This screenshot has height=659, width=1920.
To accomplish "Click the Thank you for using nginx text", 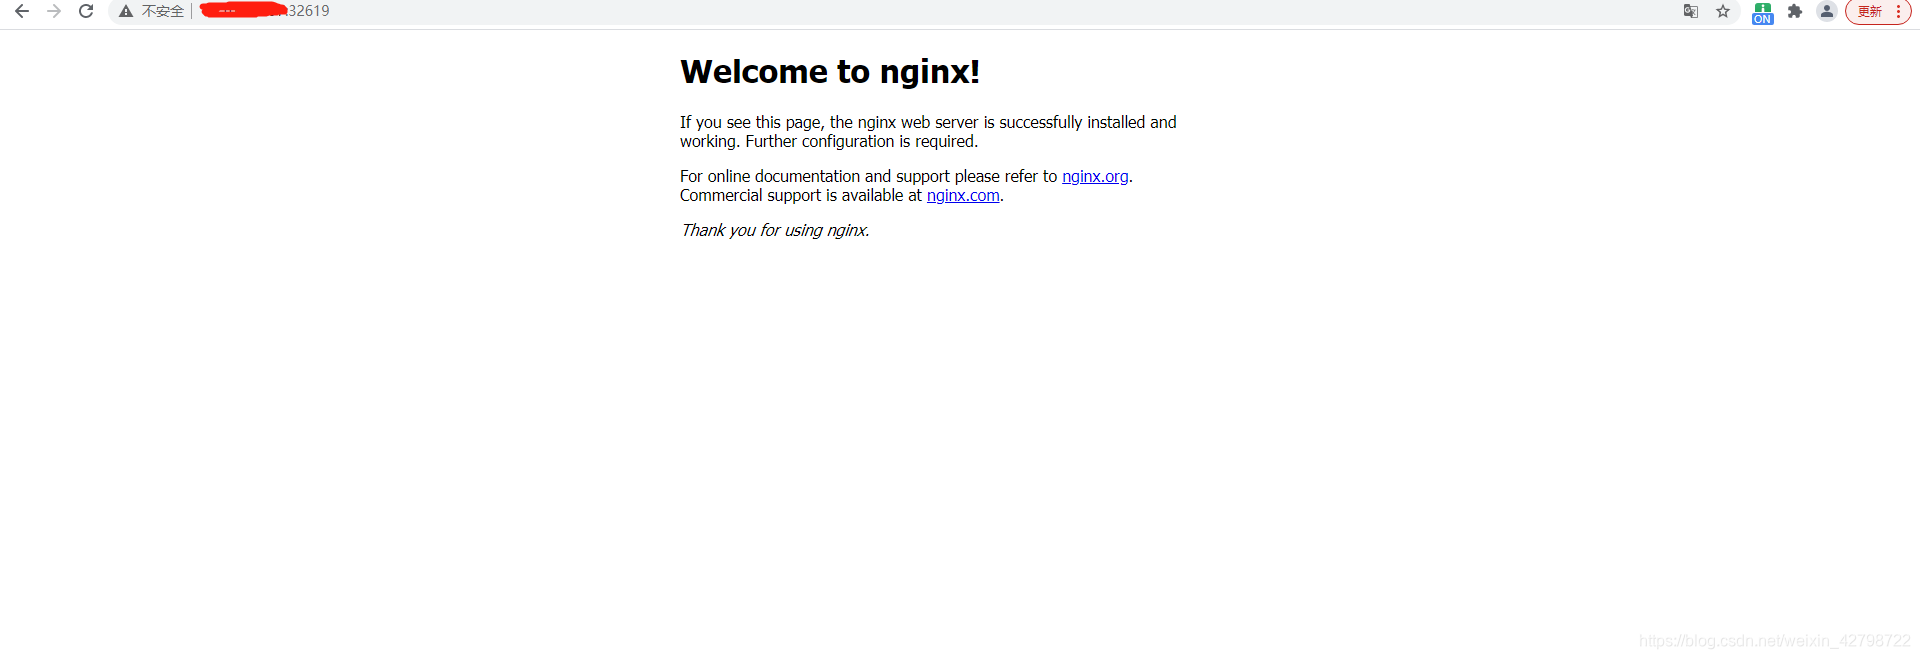I will click(x=775, y=230).
